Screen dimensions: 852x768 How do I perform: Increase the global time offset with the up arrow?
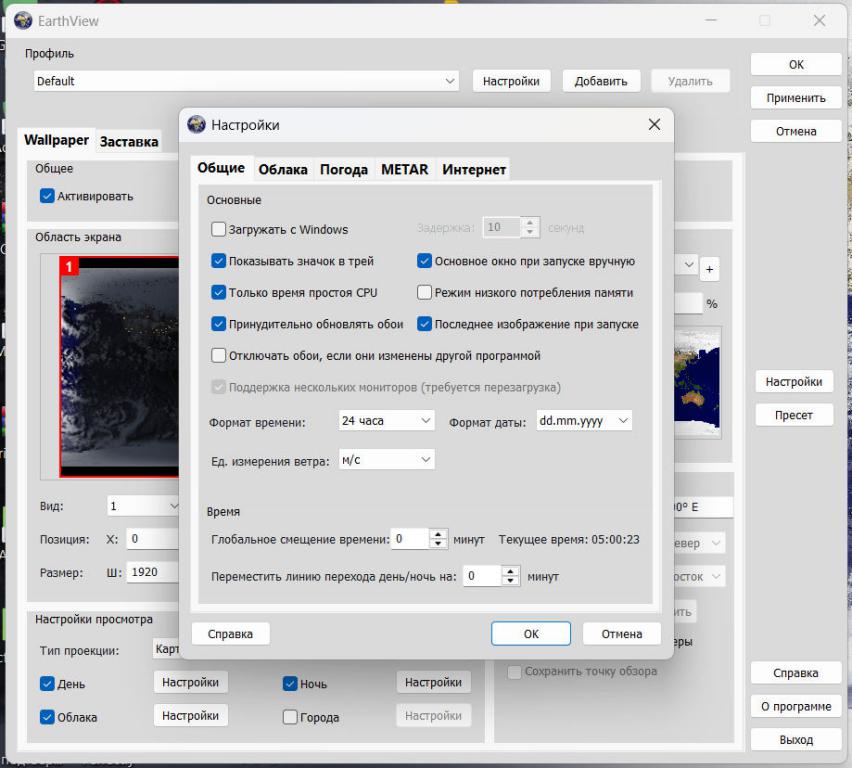(x=438, y=534)
